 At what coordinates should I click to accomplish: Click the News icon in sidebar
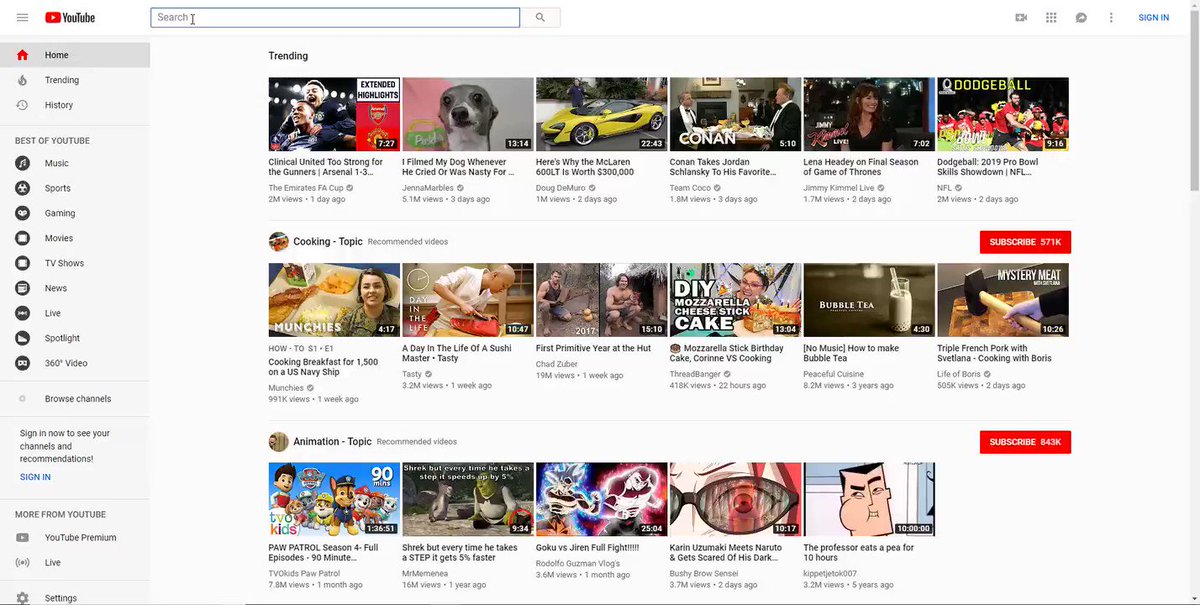(22, 288)
